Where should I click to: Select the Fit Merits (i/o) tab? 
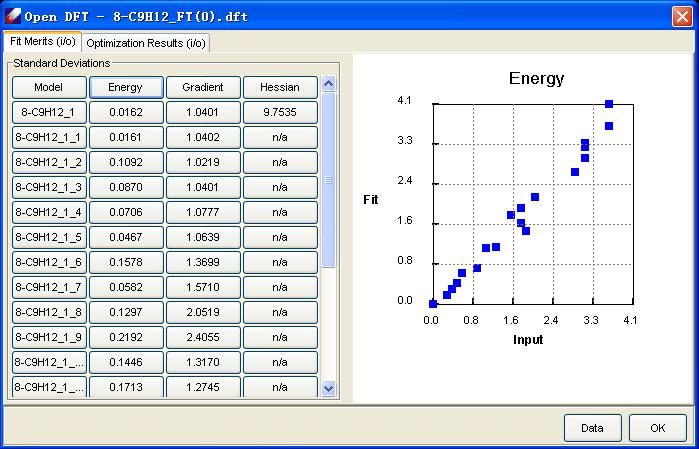tap(42, 42)
